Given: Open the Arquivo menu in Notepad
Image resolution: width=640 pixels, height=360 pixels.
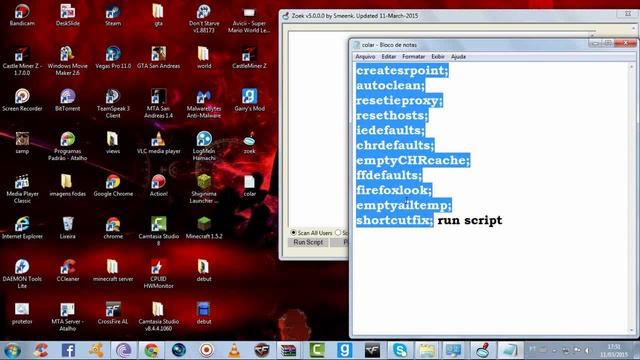Looking at the screenshot, I should tap(365, 57).
